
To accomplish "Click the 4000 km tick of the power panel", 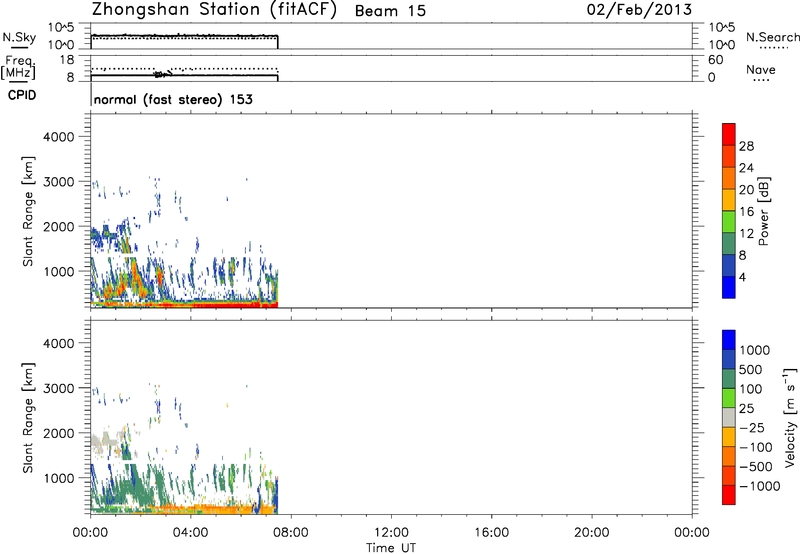I will tap(59, 137).
